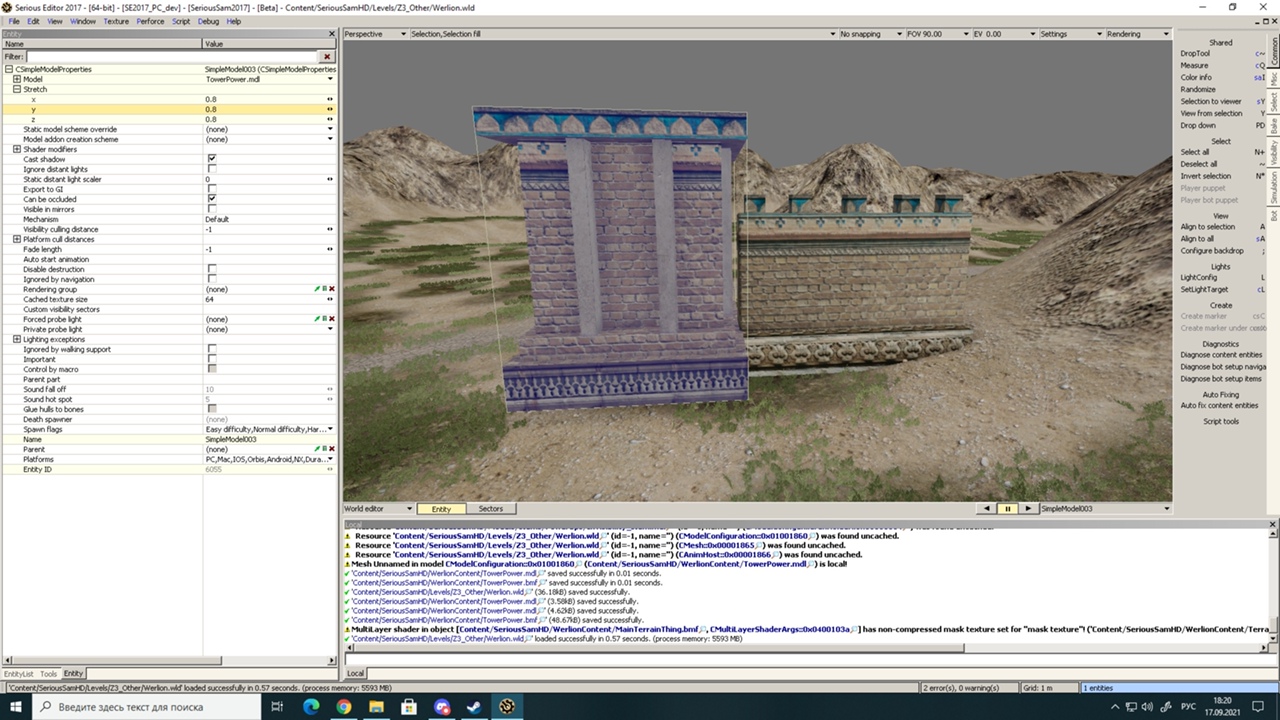Switch to the Tools tab

[48, 674]
